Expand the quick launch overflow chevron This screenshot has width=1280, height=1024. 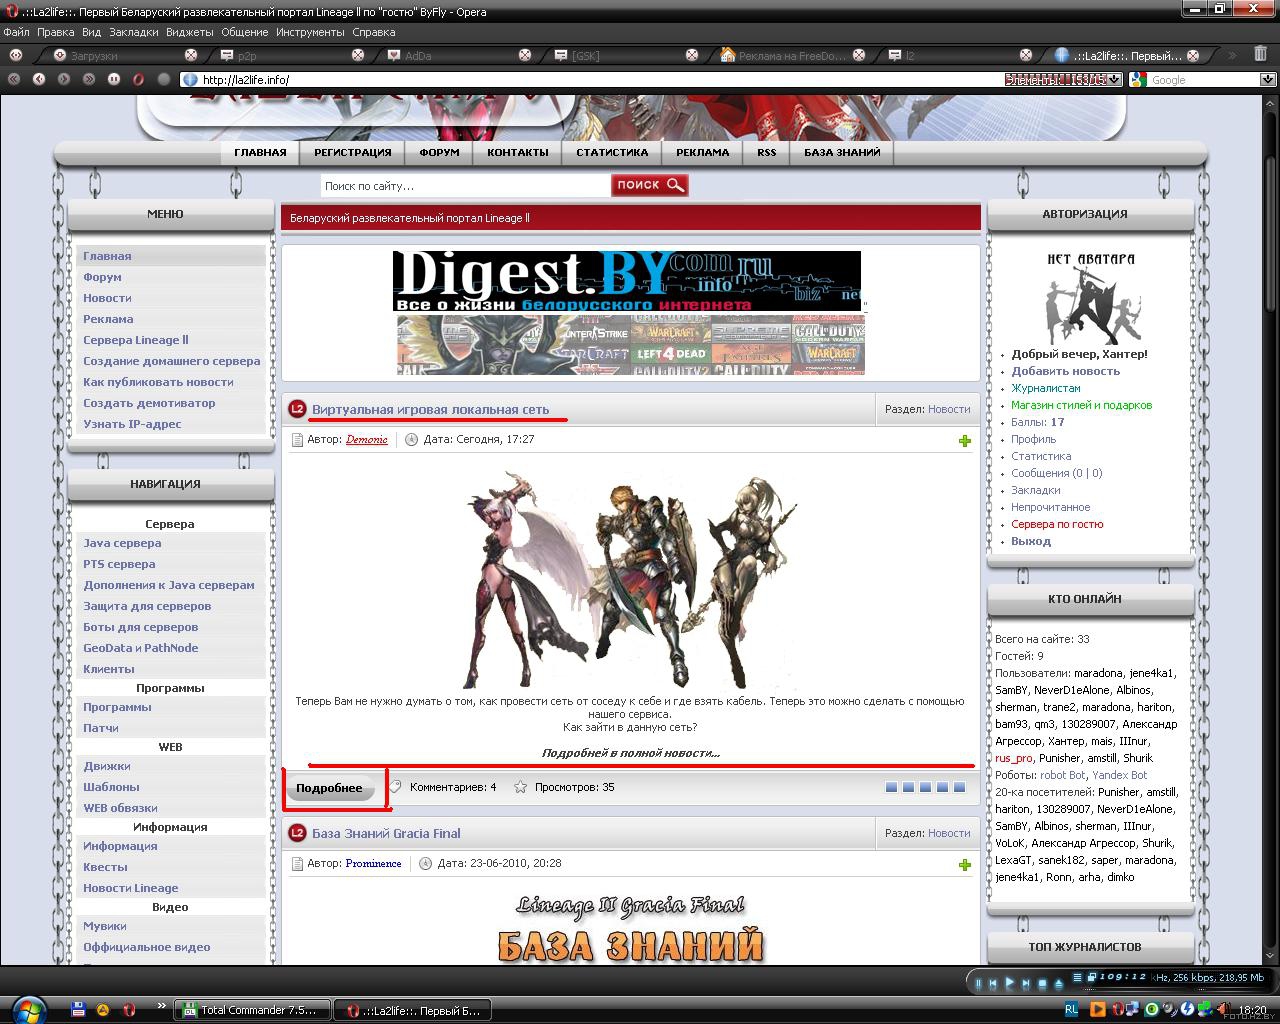click(161, 1006)
